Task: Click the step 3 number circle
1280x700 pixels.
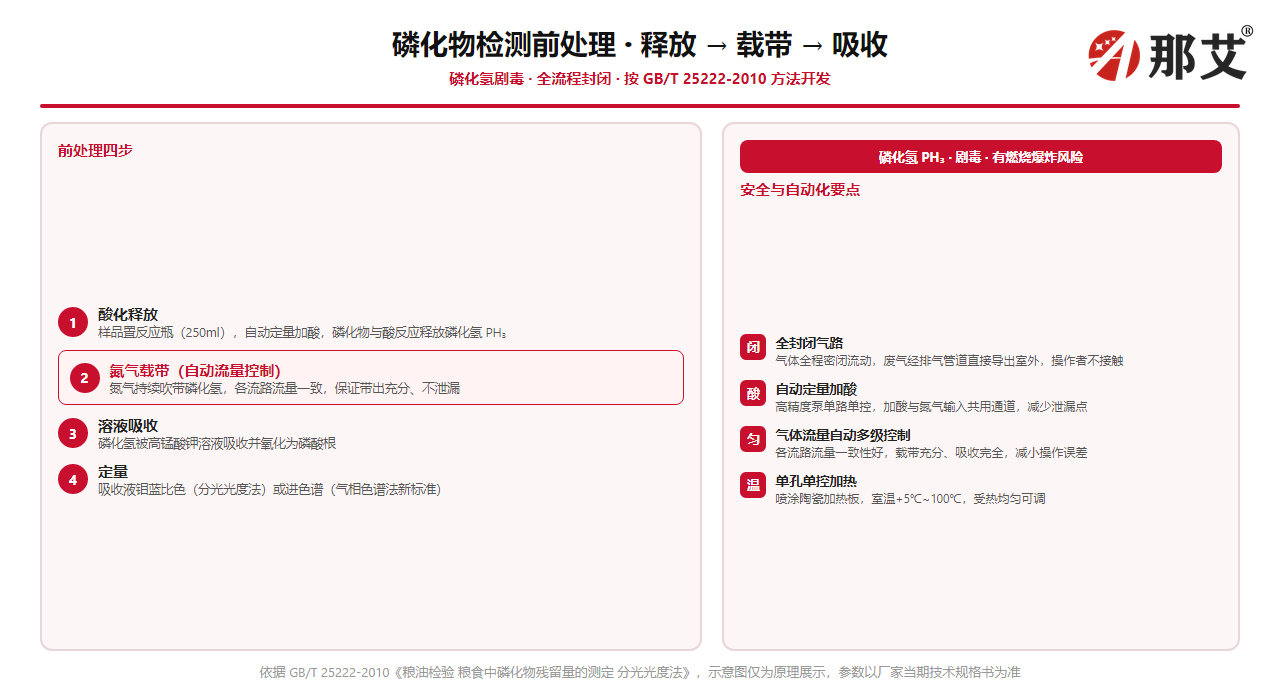Action: point(73,434)
